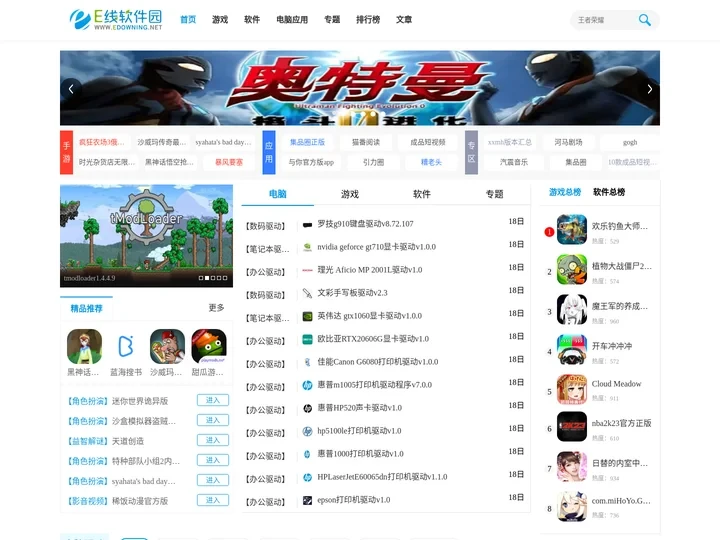Open the 排行榜 navigation item

click(x=368, y=19)
